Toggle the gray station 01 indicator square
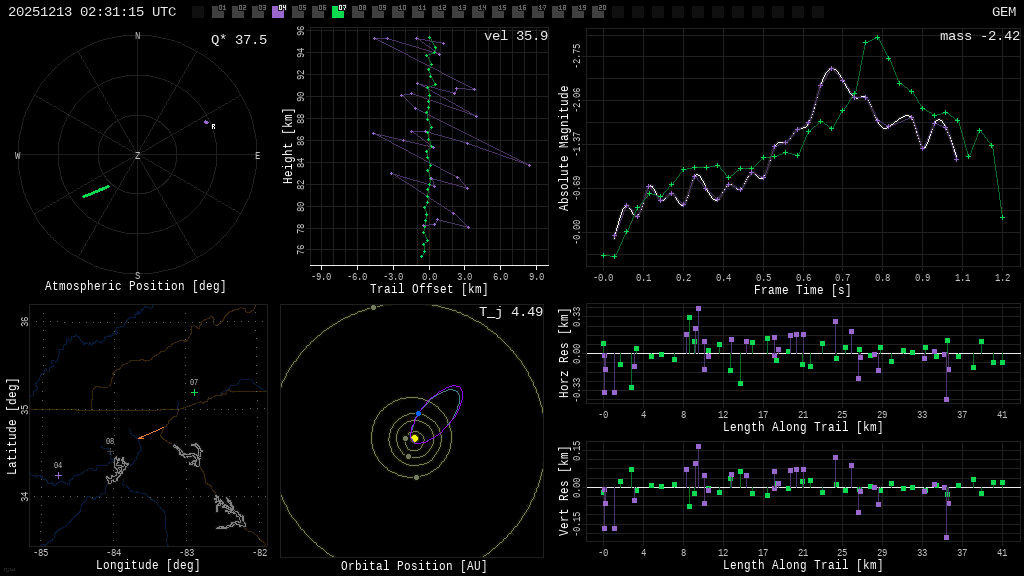The image size is (1024, 576). 218,12
